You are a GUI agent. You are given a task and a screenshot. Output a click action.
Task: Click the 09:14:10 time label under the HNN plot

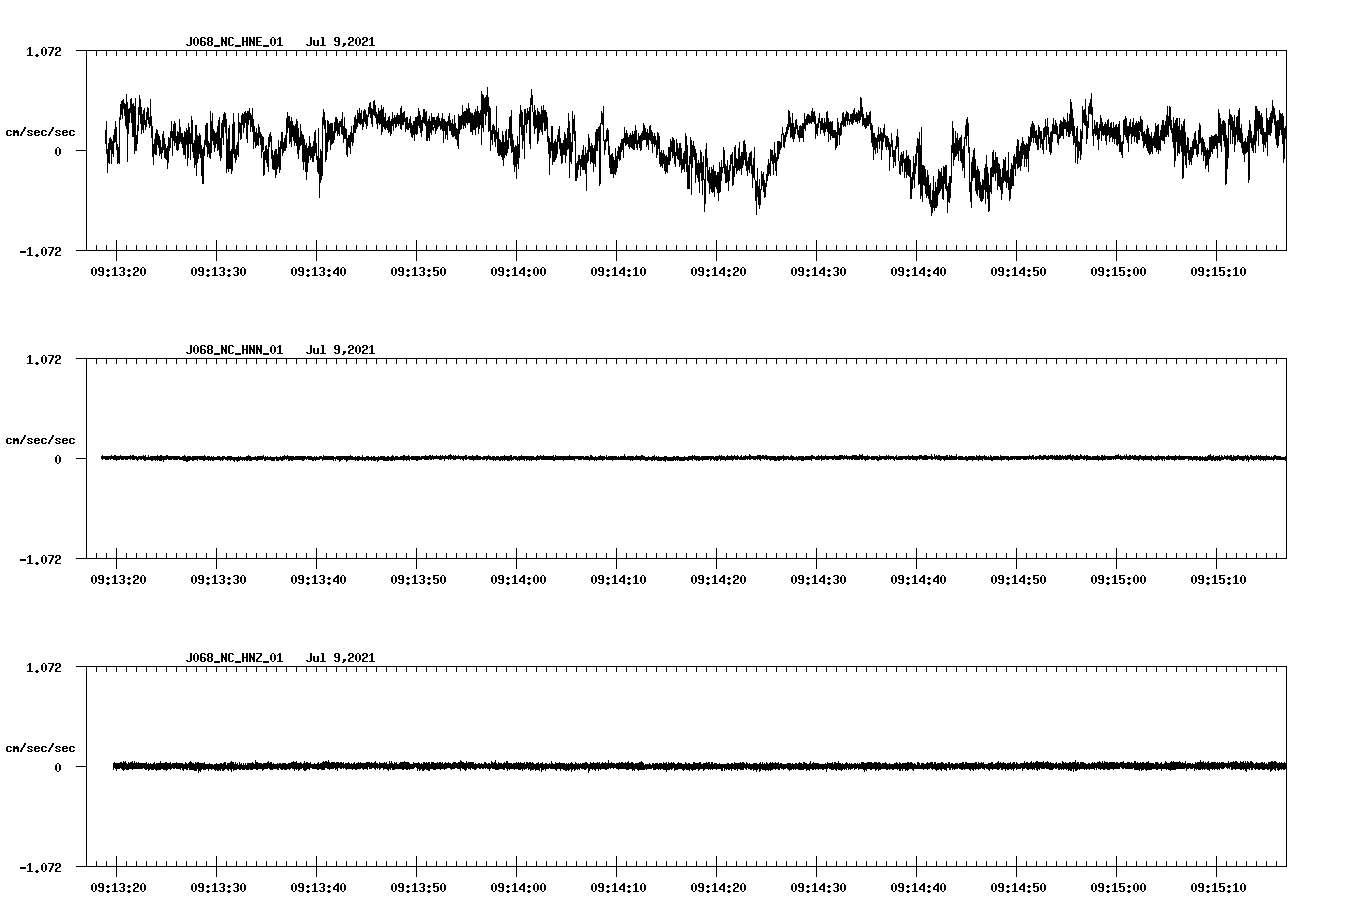click(x=618, y=579)
